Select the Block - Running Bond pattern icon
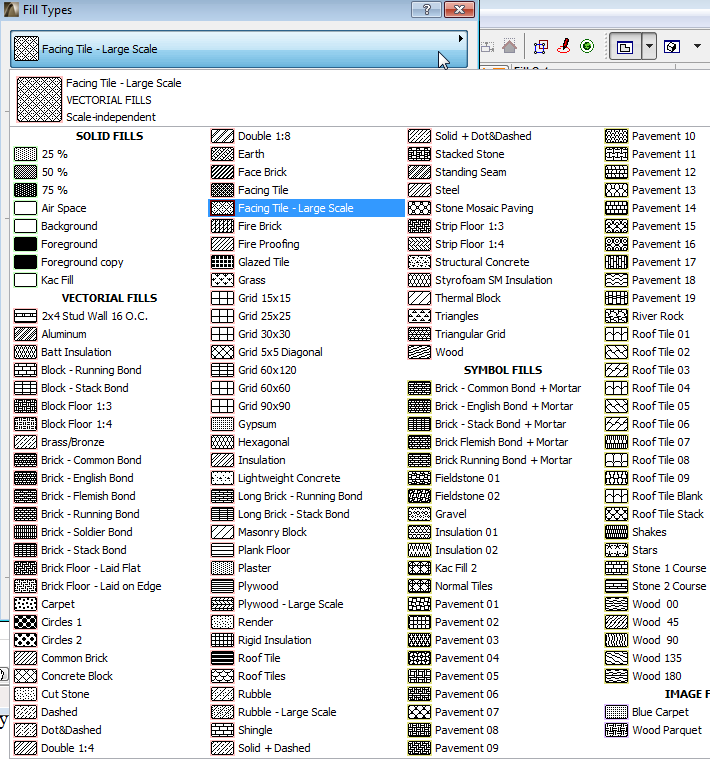Viewport: 710px width, 759px height. (25, 370)
